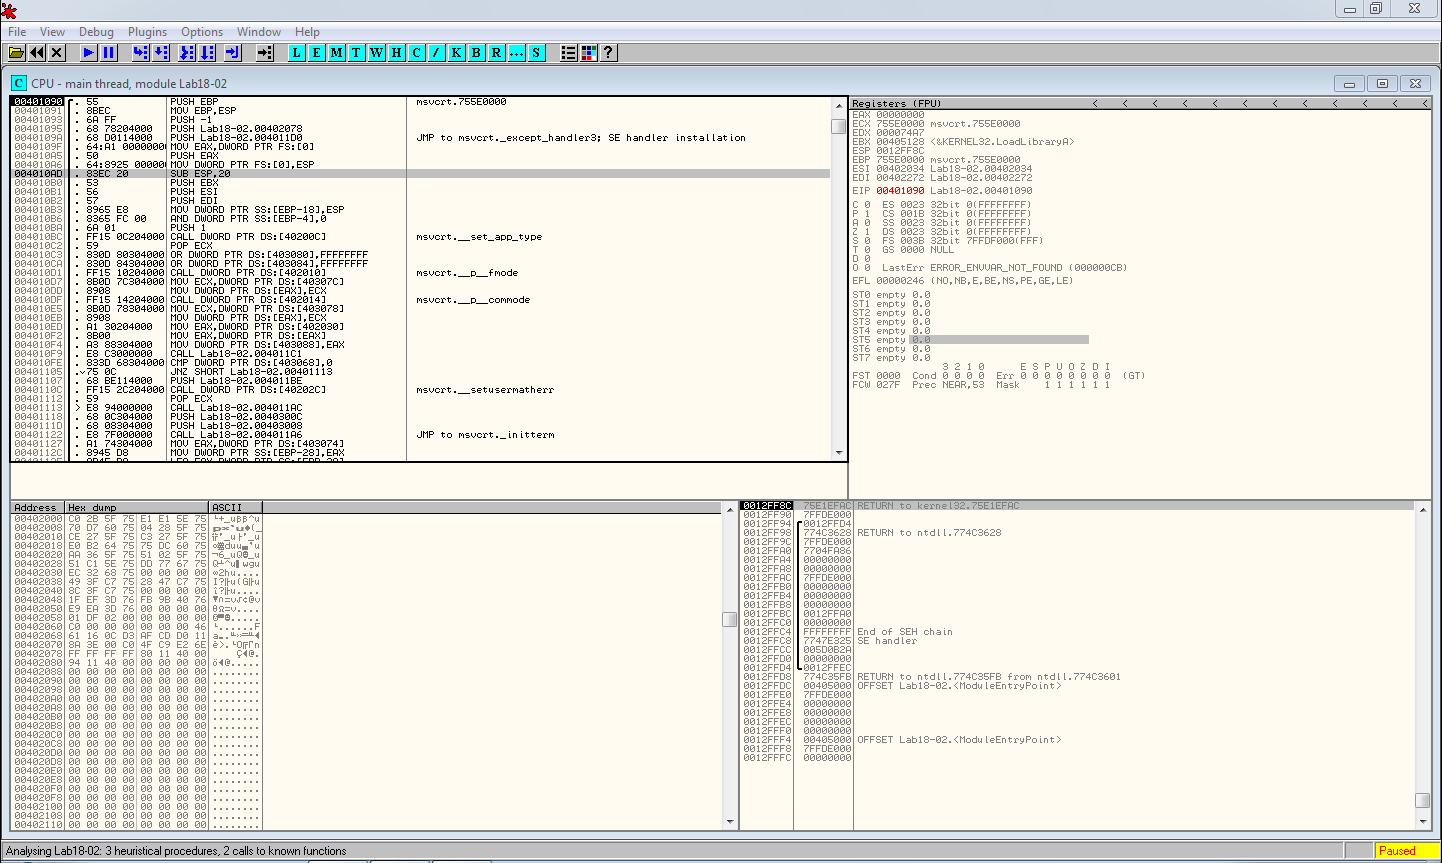Select the stack row RETURN to kernel32.75E1EFAC
The image size is (1442, 863).
point(1078,506)
